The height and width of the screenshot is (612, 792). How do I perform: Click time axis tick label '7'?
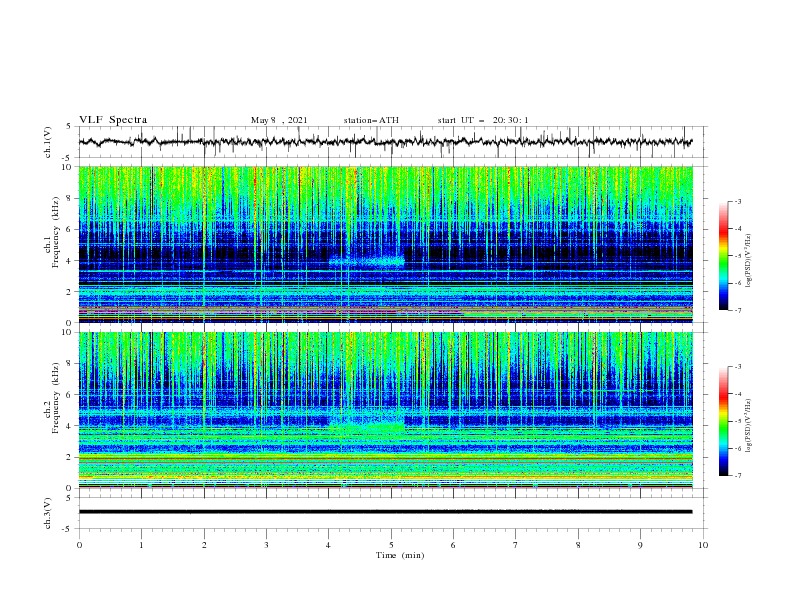[x=516, y=545]
